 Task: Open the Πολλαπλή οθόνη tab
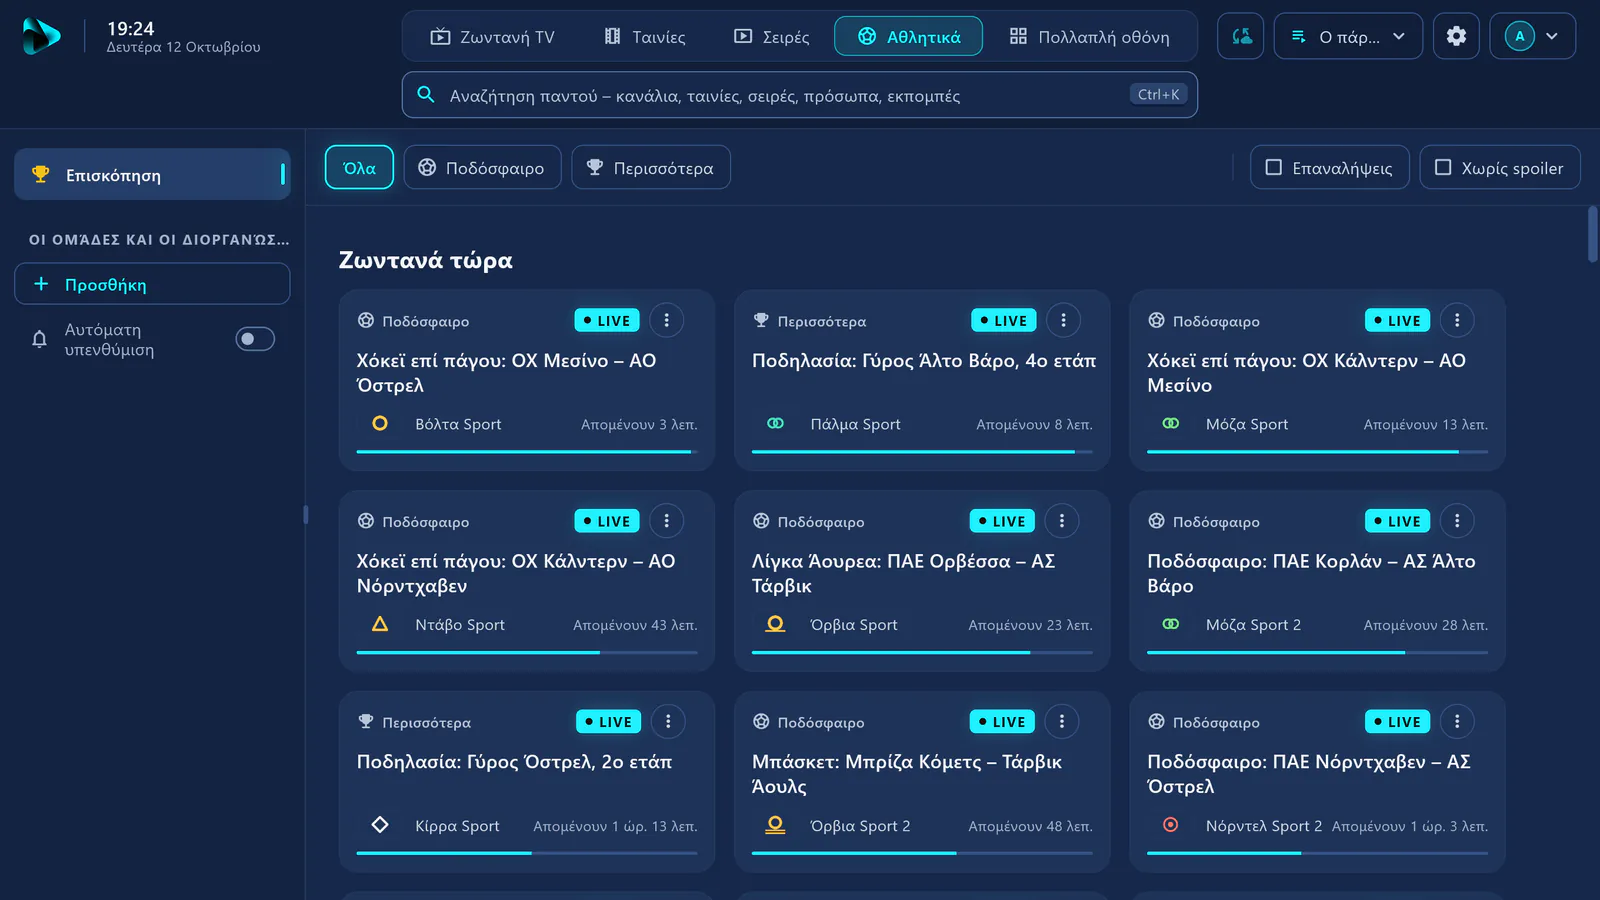[x=1089, y=37]
